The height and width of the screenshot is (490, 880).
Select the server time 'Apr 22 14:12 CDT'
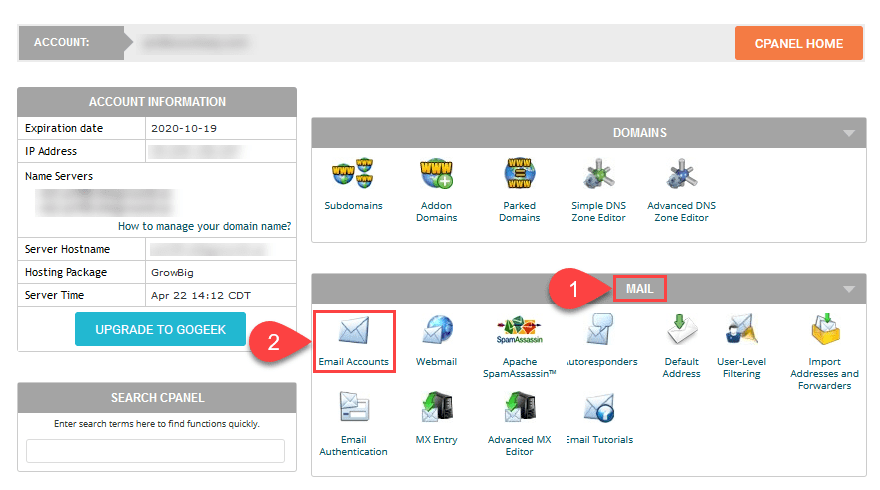pos(201,295)
